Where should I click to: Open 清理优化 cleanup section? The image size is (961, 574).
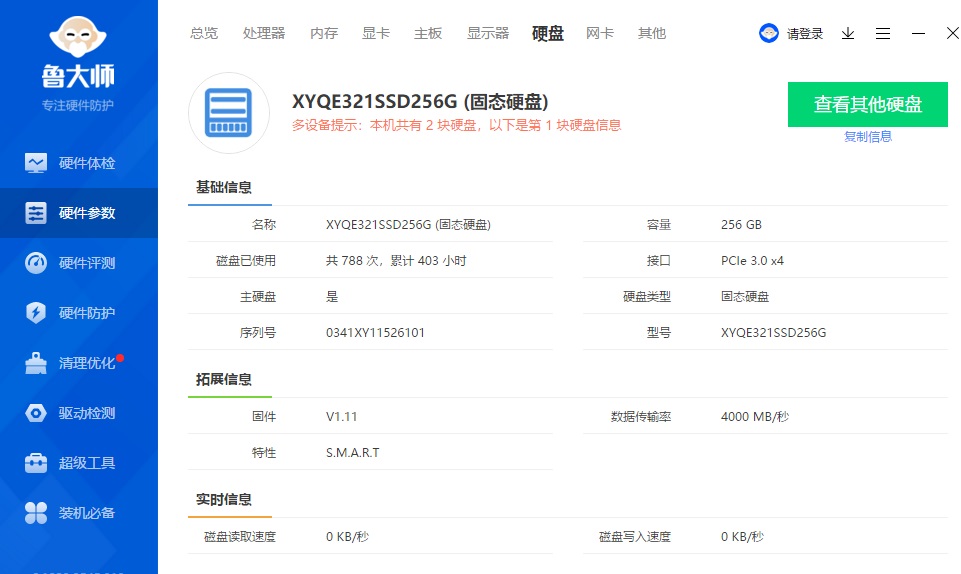coord(78,363)
